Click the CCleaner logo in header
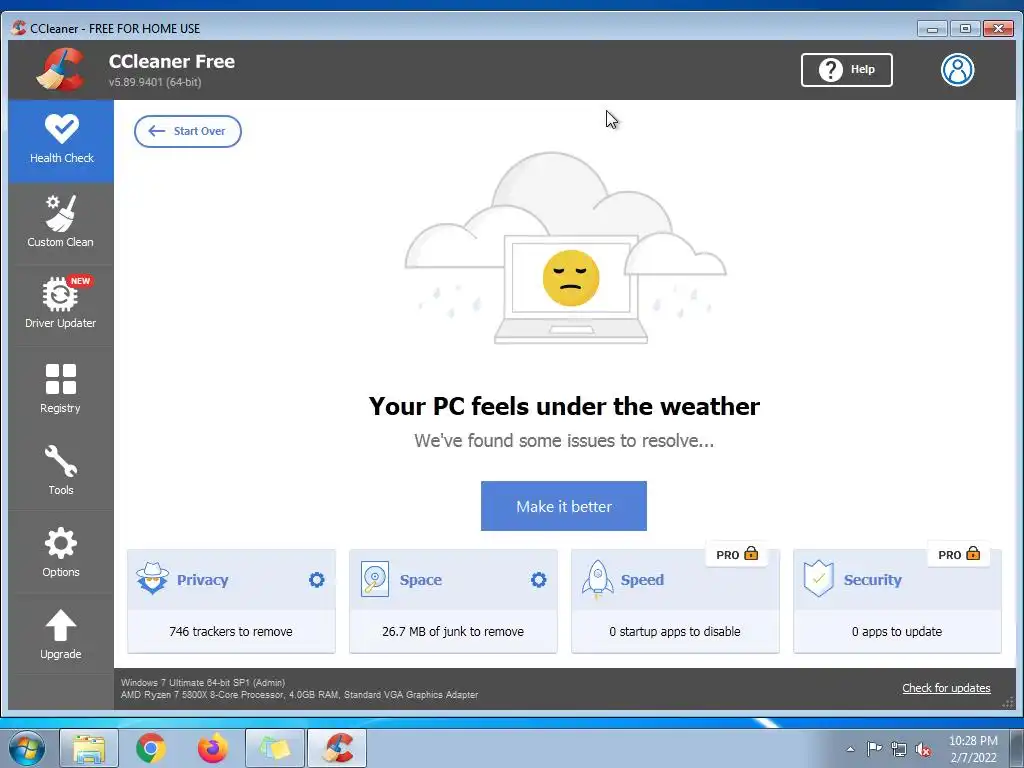 tap(60, 69)
